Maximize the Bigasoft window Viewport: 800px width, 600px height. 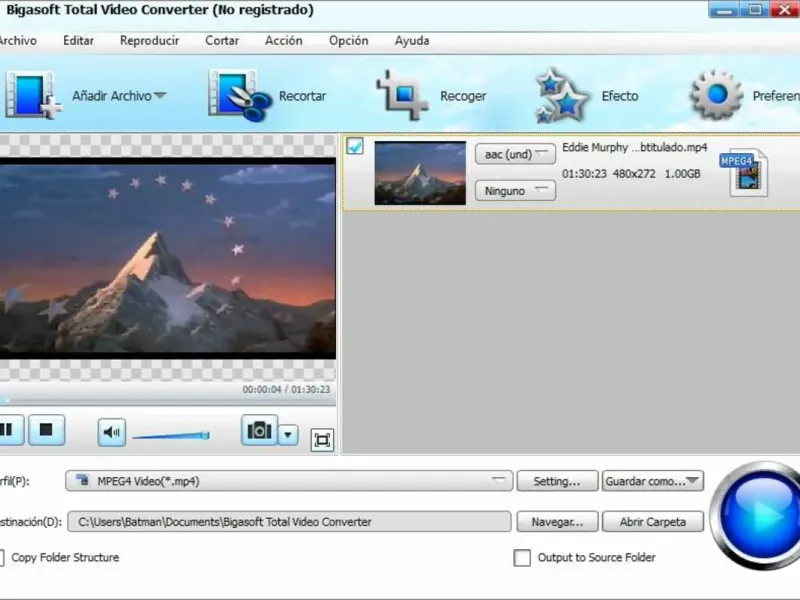pyautogui.click(x=755, y=10)
